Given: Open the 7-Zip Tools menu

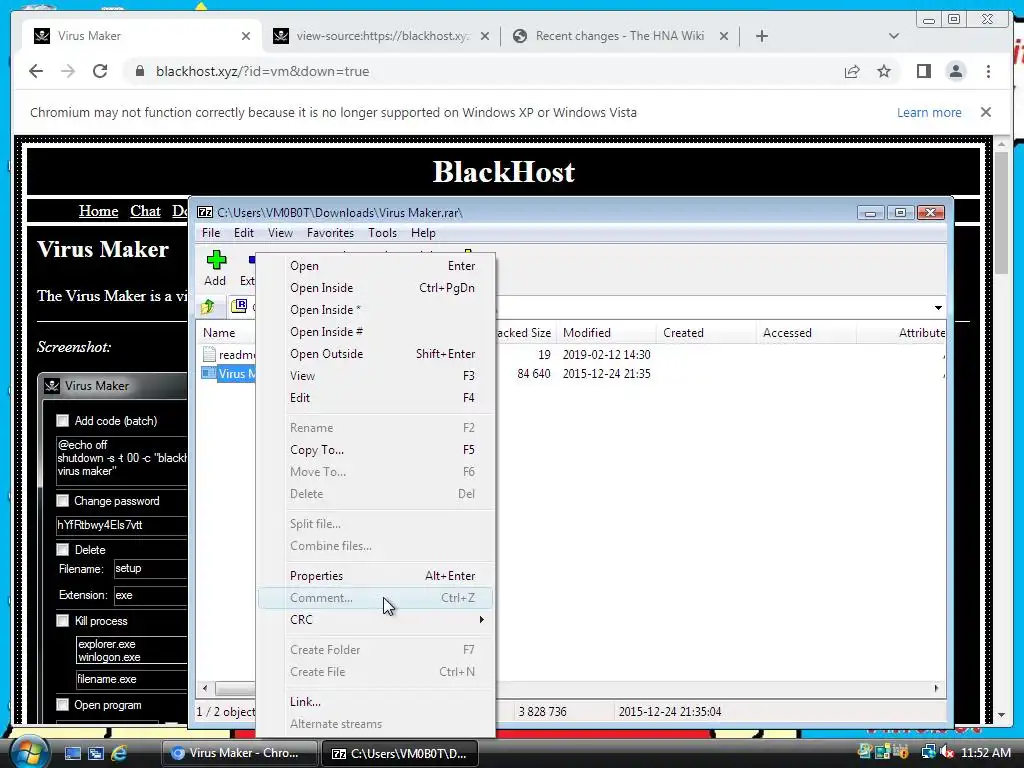Looking at the screenshot, I should (x=382, y=233).
